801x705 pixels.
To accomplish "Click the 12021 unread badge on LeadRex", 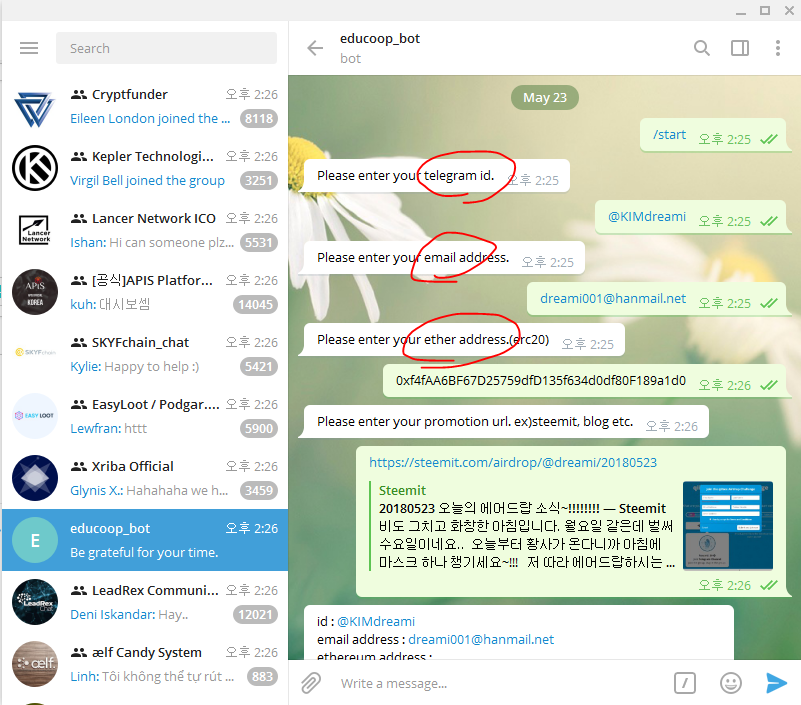I will click(255, 615).
